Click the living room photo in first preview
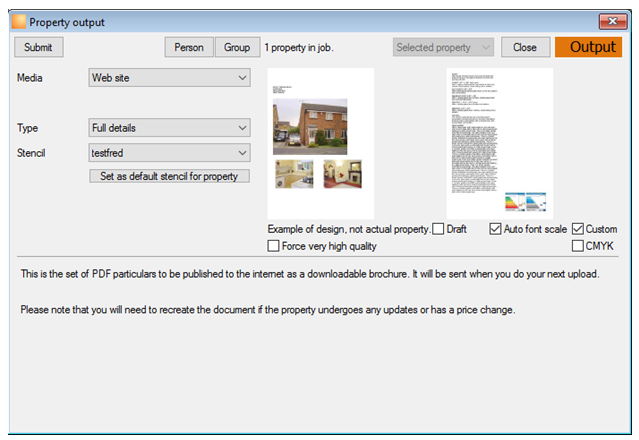This screenshot has height=440, width=639. point(342,174)
